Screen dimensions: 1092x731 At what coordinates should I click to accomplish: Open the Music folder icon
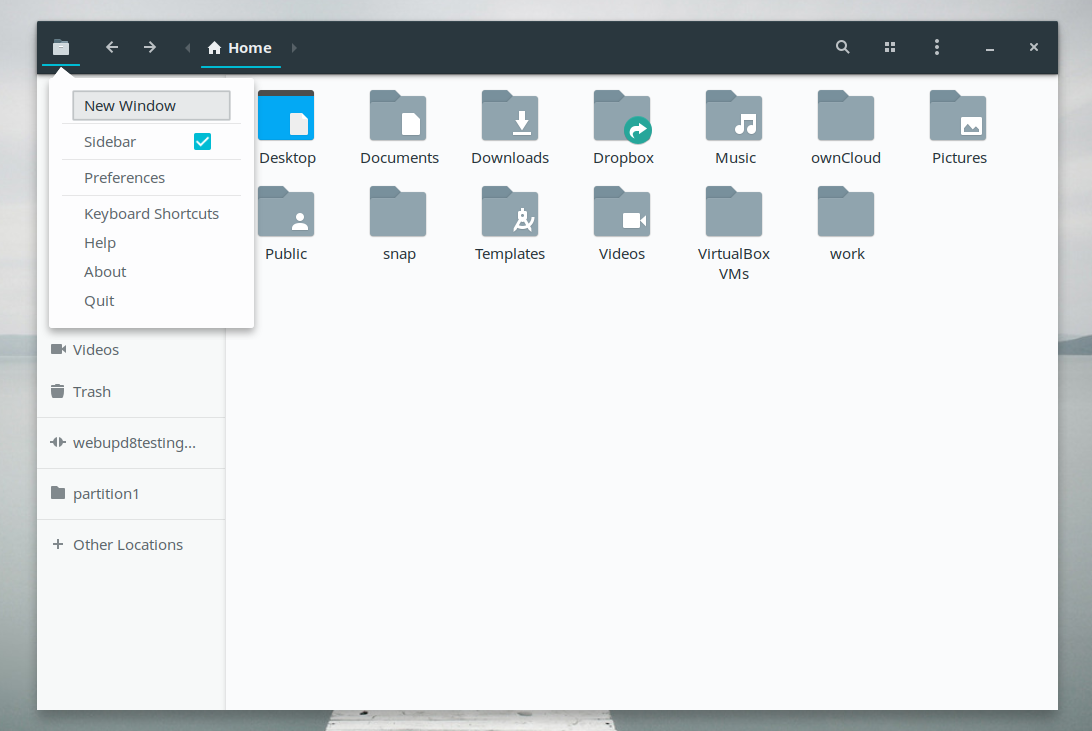734,116
